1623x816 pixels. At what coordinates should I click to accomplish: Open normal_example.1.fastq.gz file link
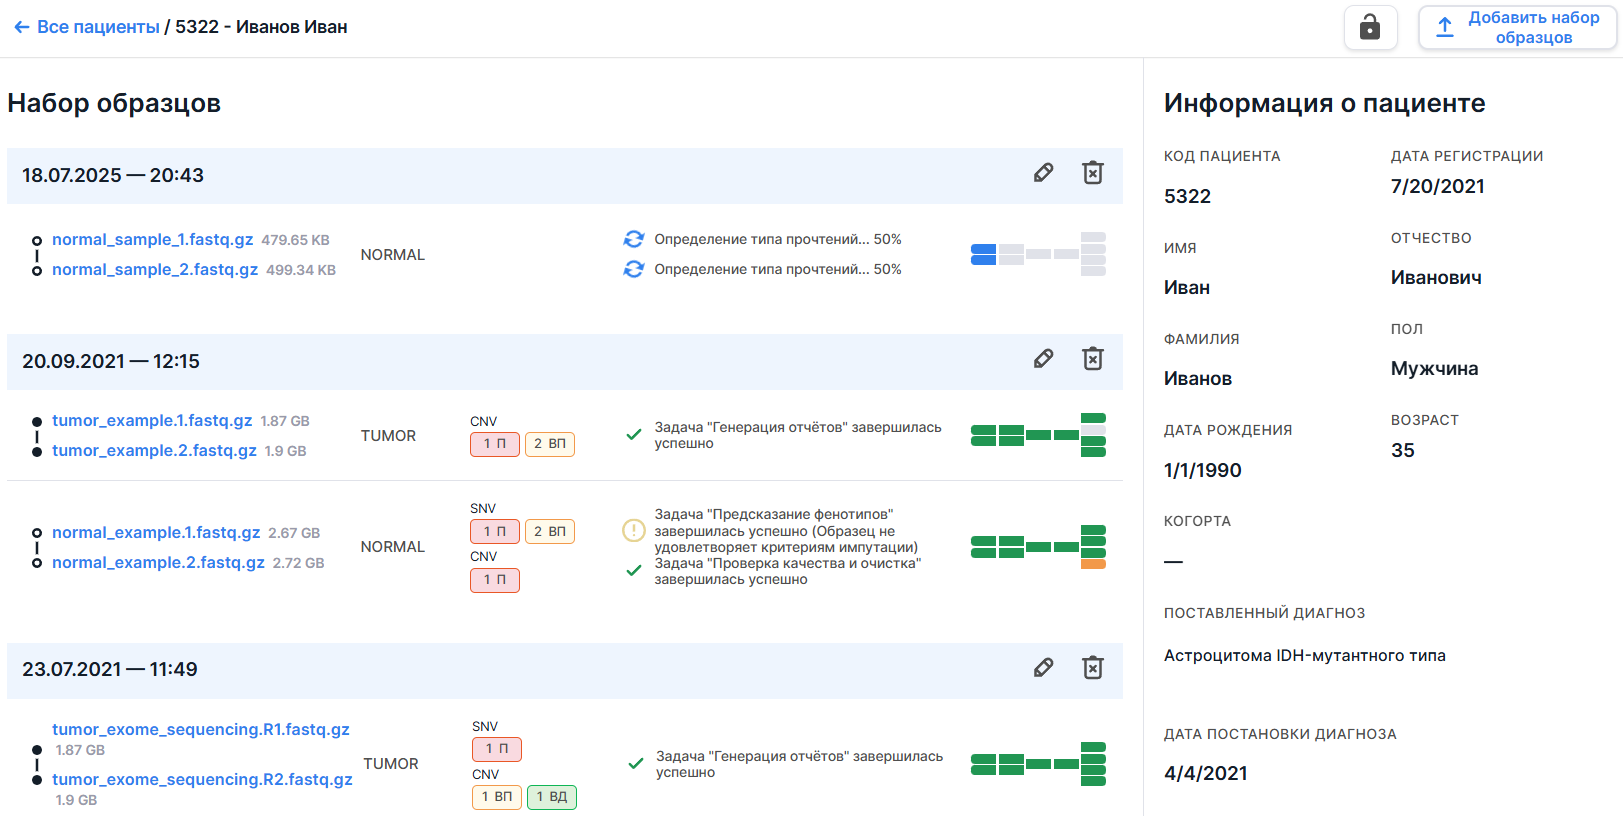click(156, 533)
